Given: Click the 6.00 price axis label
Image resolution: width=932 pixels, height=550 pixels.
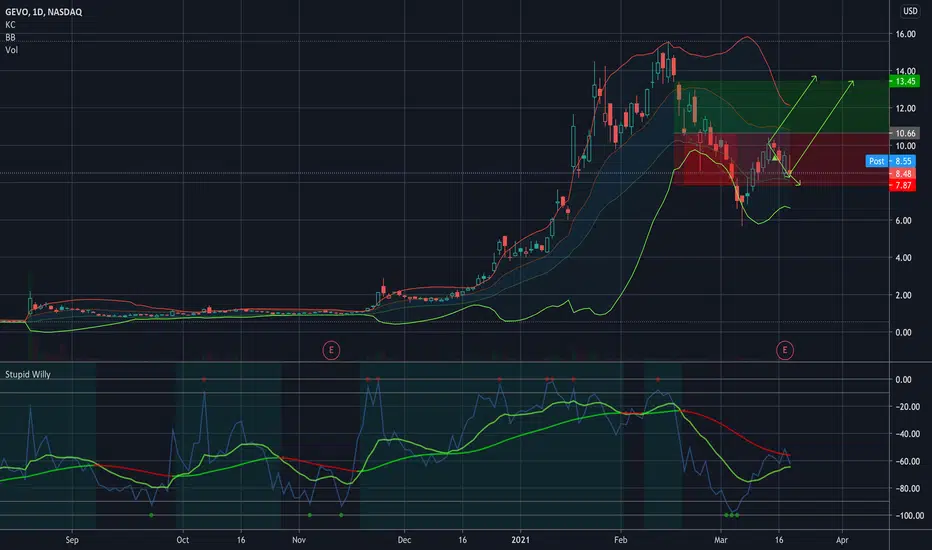Looking at the screenshot, I should [x=903, y=221].
